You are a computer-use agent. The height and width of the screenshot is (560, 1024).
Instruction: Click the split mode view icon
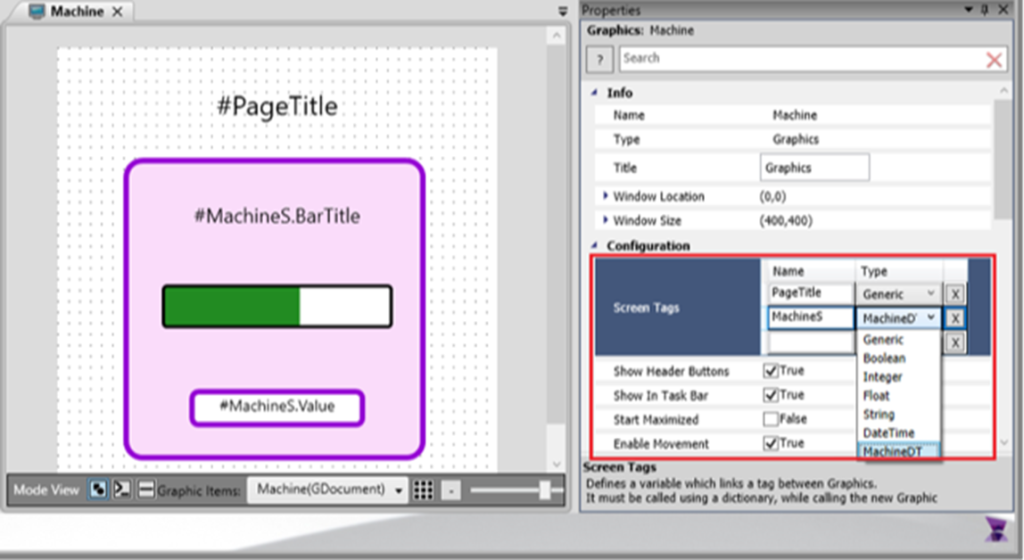click(146, 489)
